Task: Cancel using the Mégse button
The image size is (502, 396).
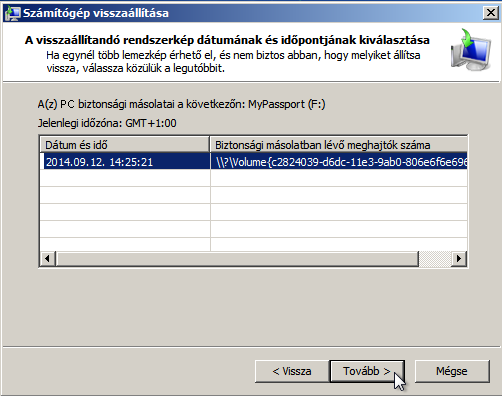Action: pyautogui.click(x=452, y=371)
